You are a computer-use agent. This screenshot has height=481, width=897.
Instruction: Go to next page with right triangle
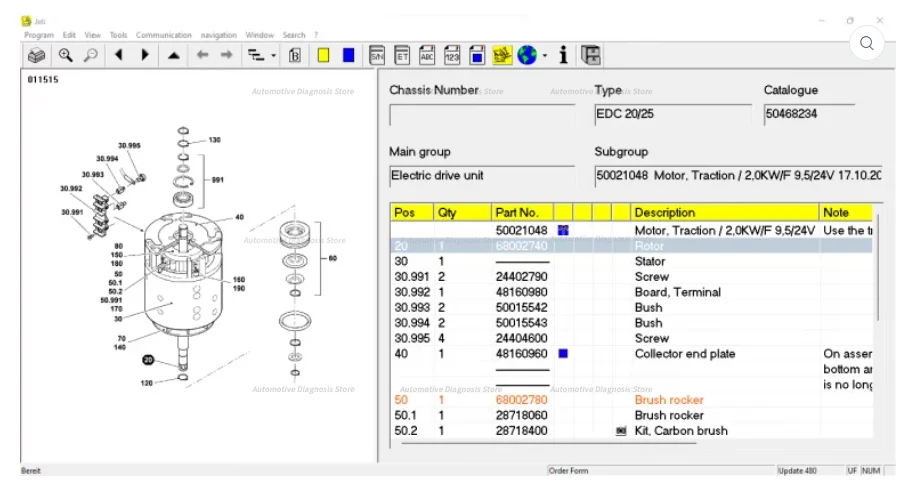click(x=145, y=56)
